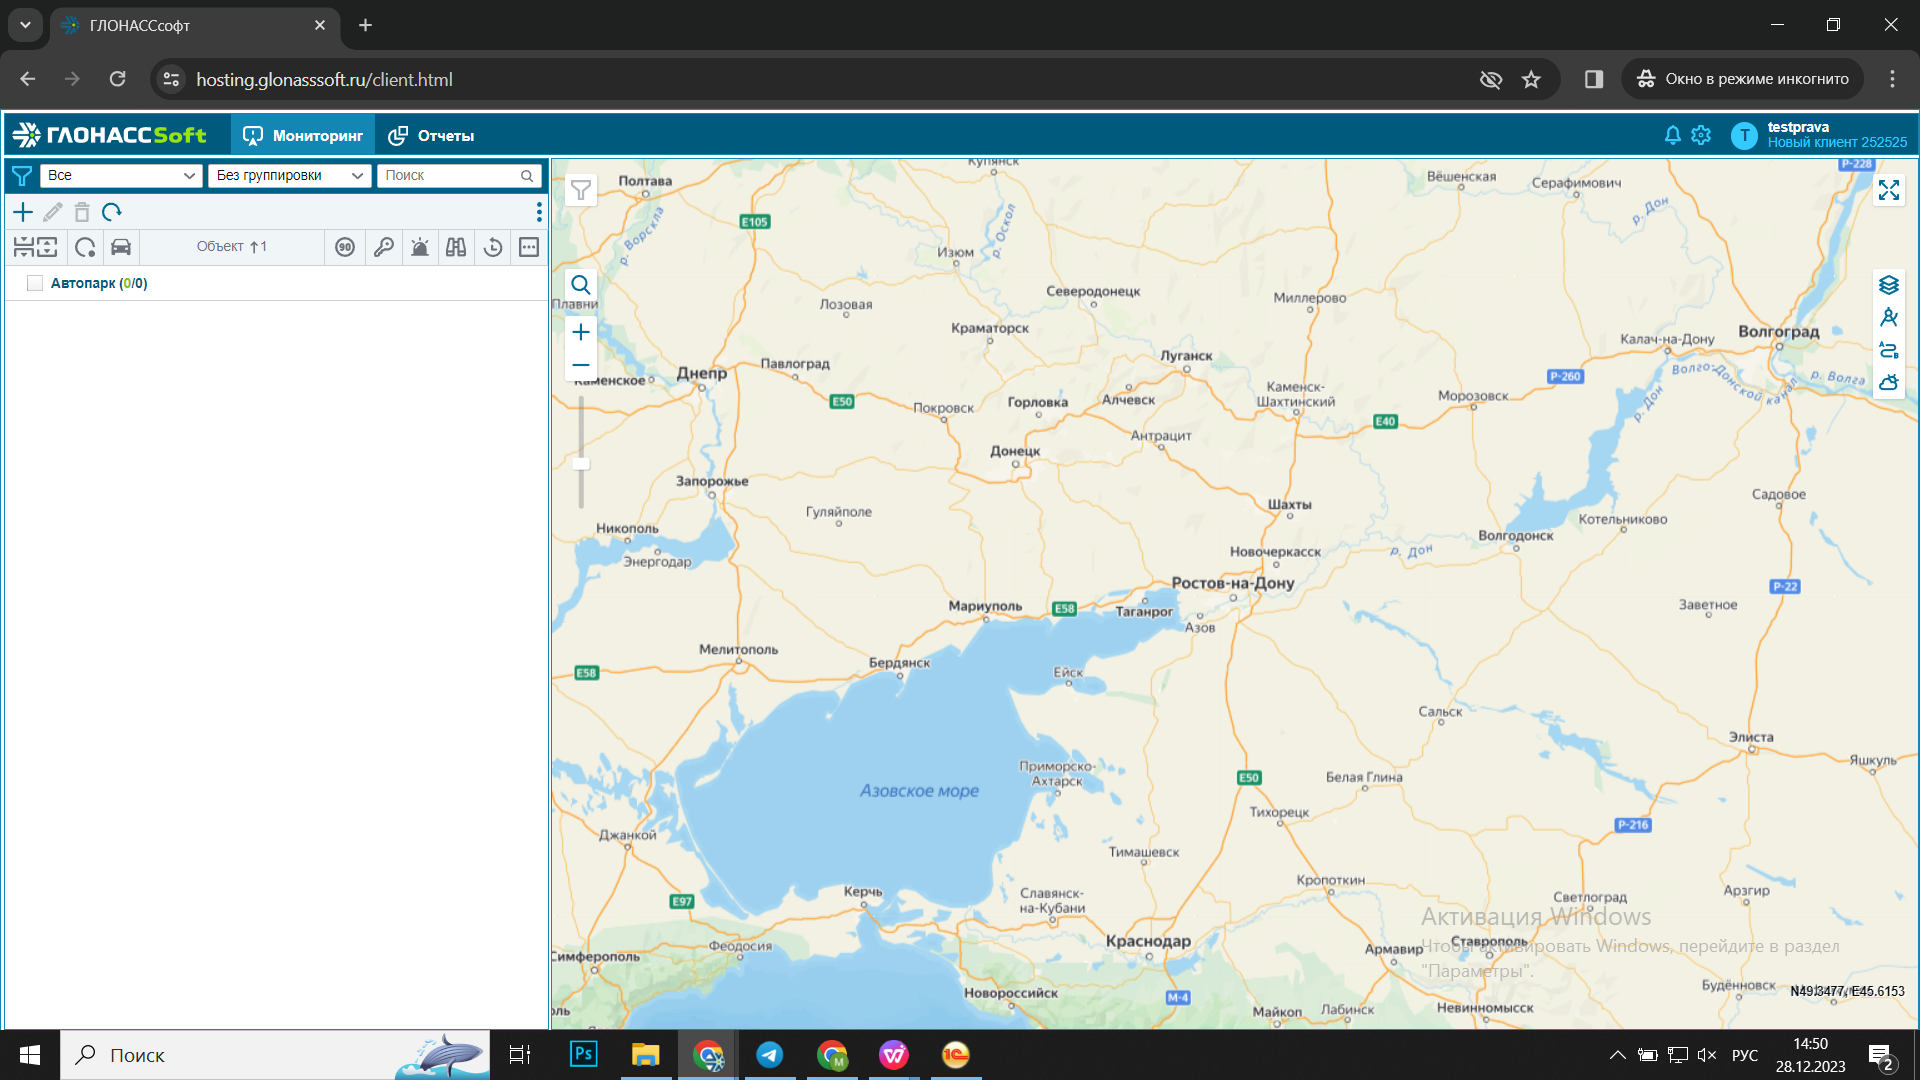This screenshot has height=1080, width=1920.
Task: Click the ГЛОНАСССoft logo
Action: click(x=110, y=135)
